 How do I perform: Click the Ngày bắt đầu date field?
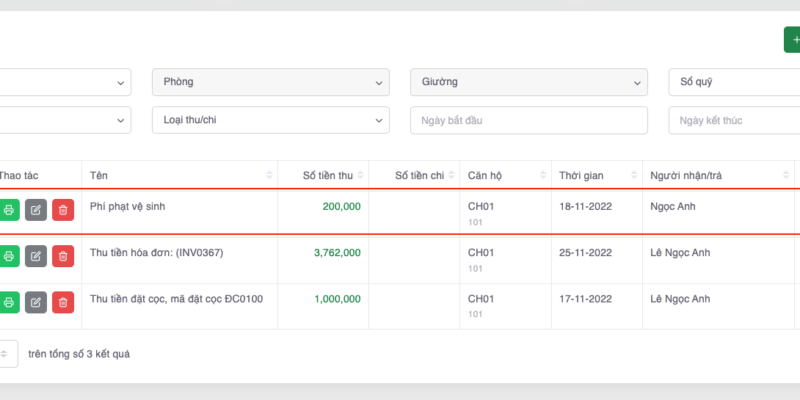(x=528, y=120)
